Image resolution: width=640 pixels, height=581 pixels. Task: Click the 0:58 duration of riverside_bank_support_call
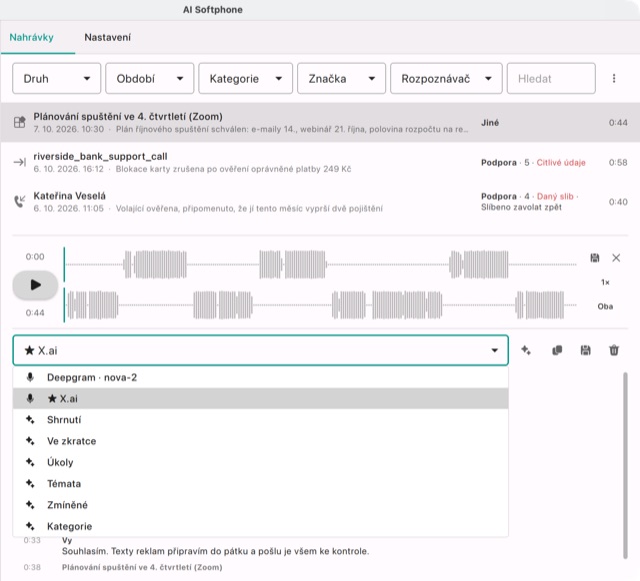point(618,163)
